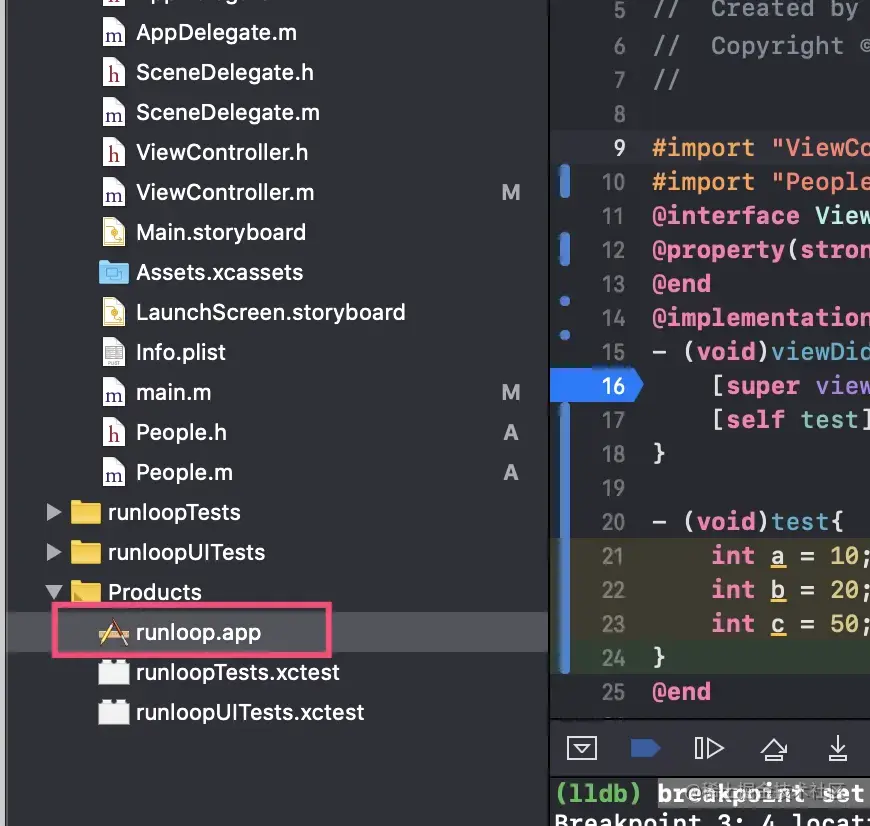This screenshot has width=870, height=826.
Task: Click the lldb console command line
Action: (x=712, y=794)
